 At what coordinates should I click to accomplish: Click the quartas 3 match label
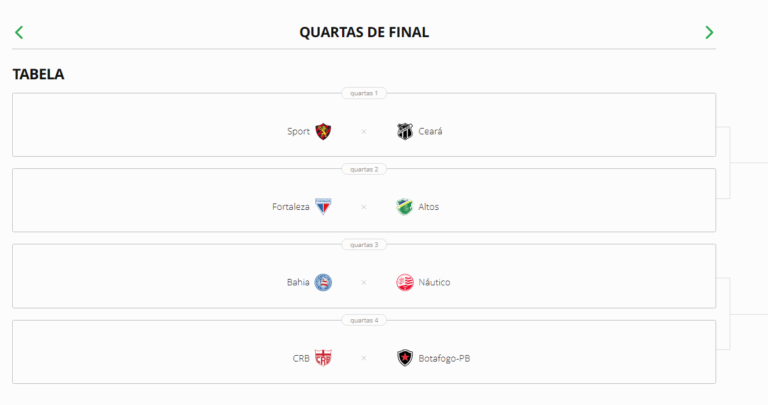pyautogui.click(x=363, y=244)
